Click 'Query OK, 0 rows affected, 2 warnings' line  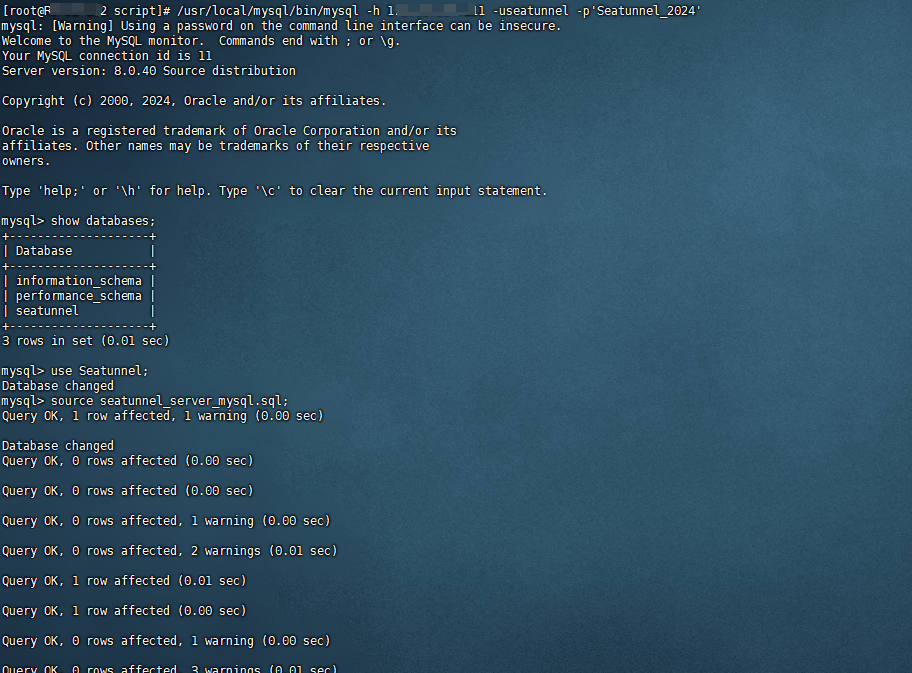(x=170, y=551)
